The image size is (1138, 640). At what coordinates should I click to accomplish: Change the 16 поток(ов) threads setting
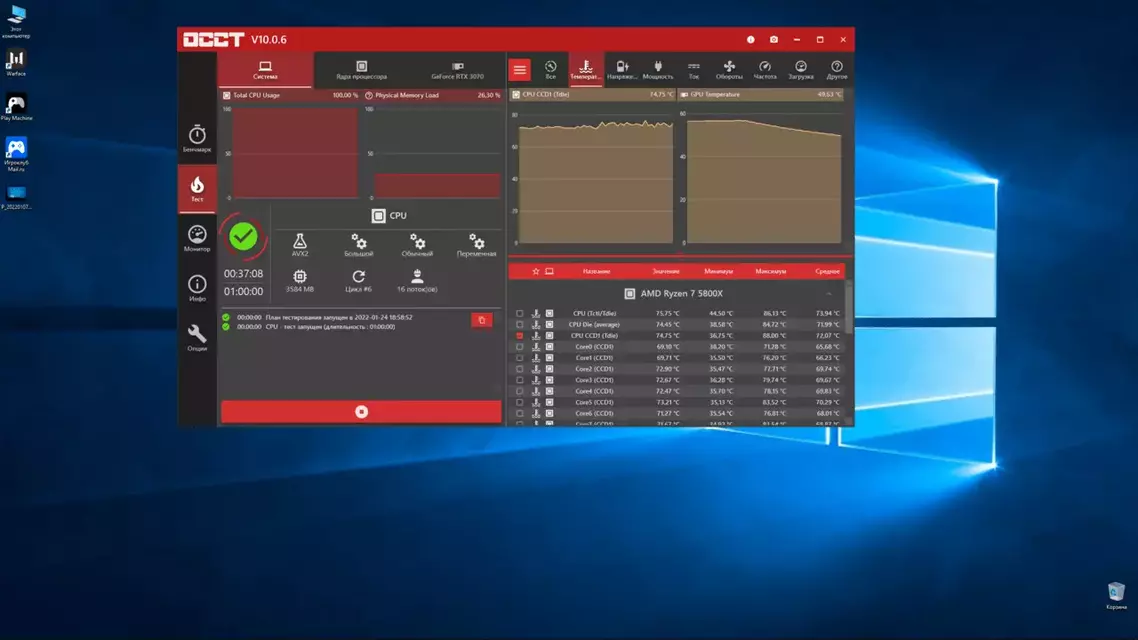(x=417, y=281)
